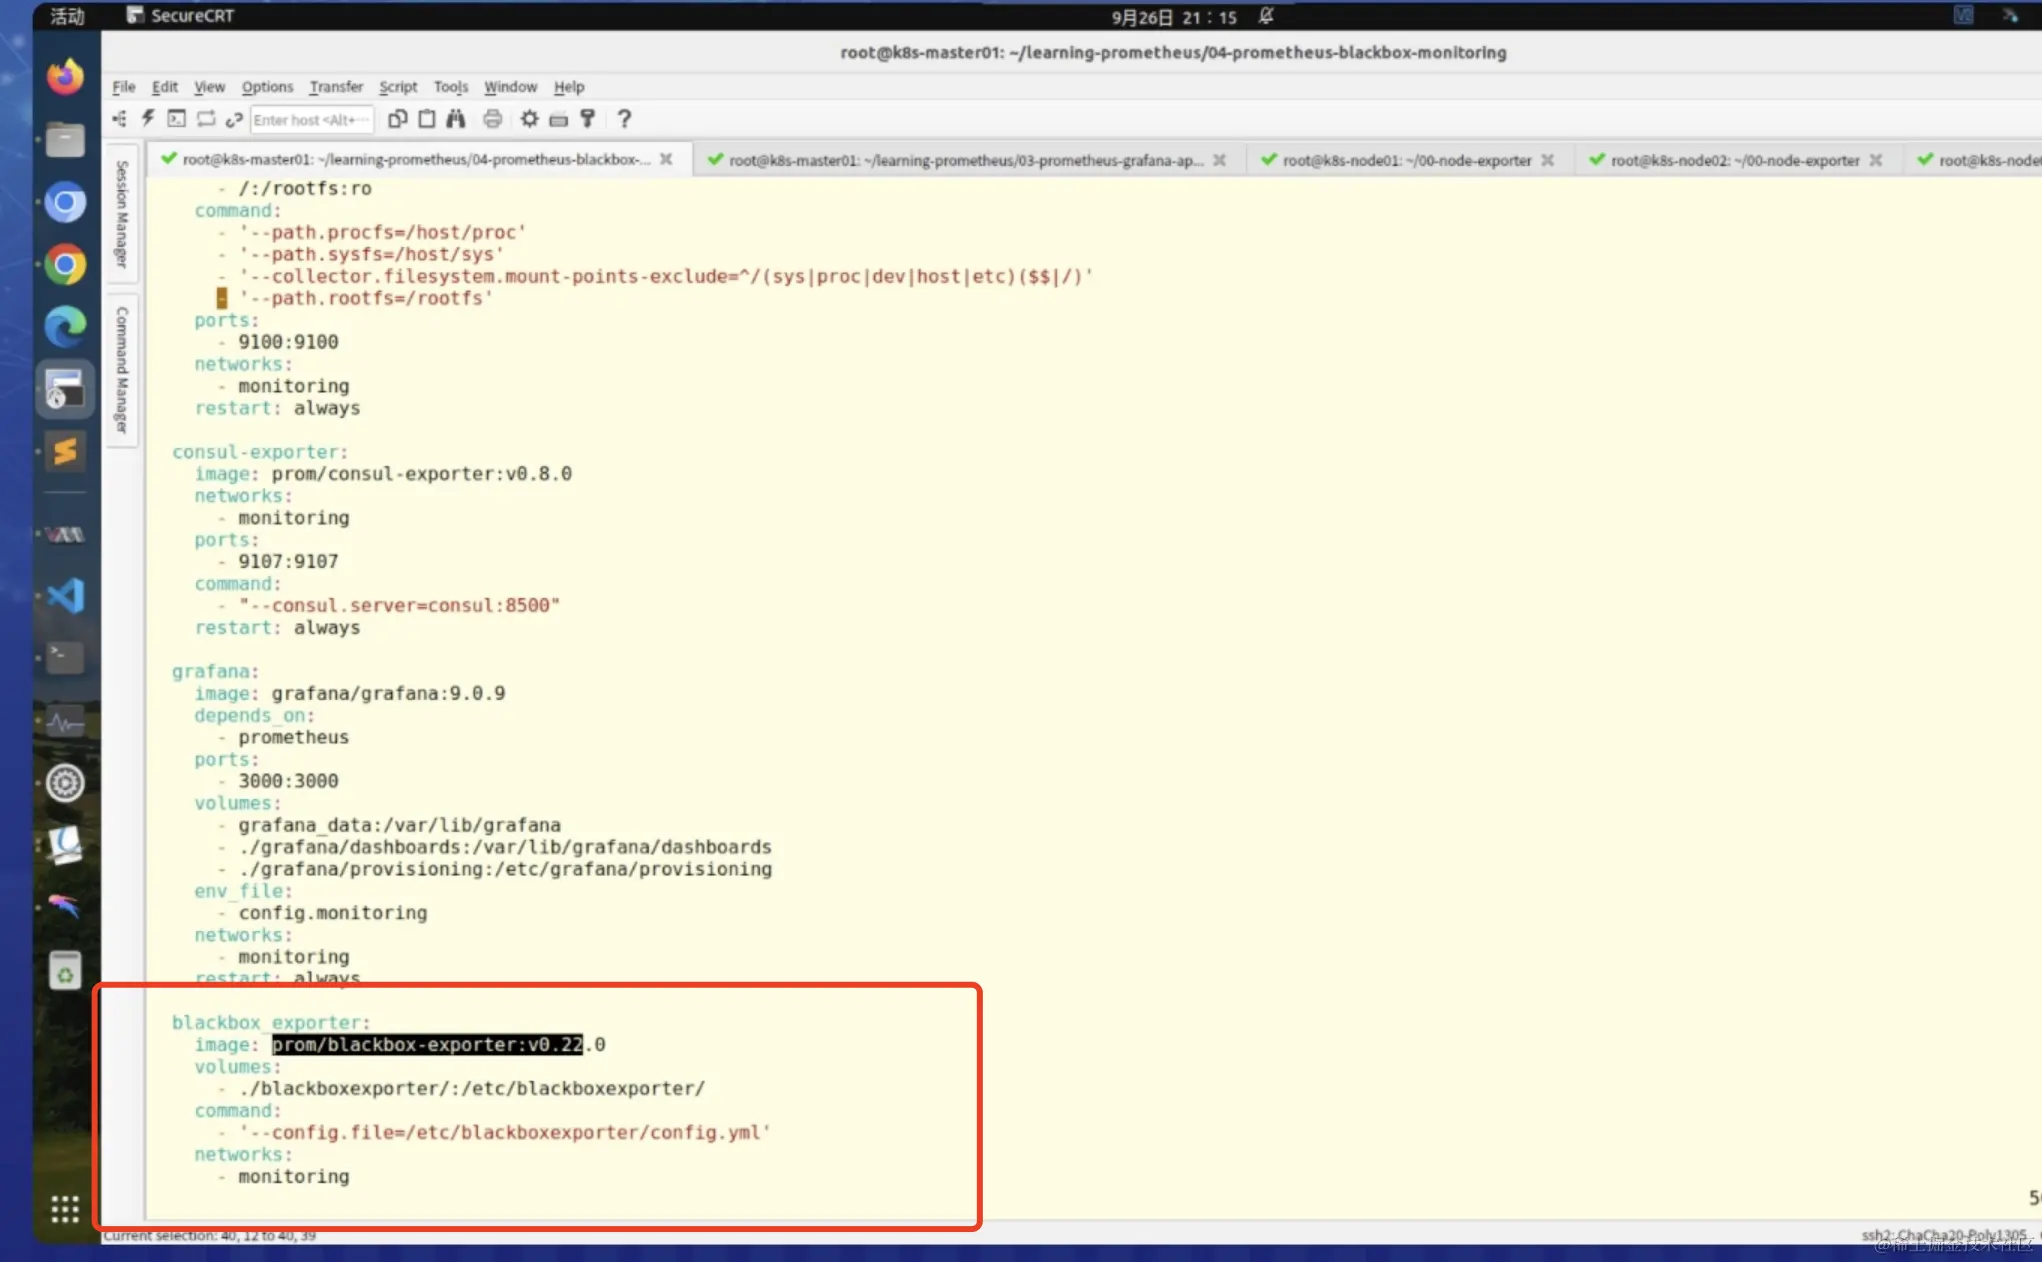Image resolution: width=2042 pixels, height=1262 pixels.
Task: Switch to the k8s-node01 node-exporter tab
Action: (1405, 160)
